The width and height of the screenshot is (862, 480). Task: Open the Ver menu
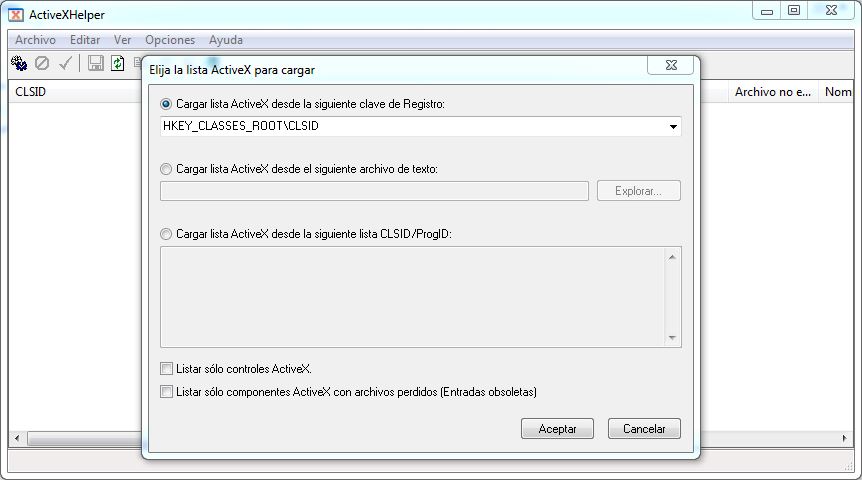[x=123, y=40]
